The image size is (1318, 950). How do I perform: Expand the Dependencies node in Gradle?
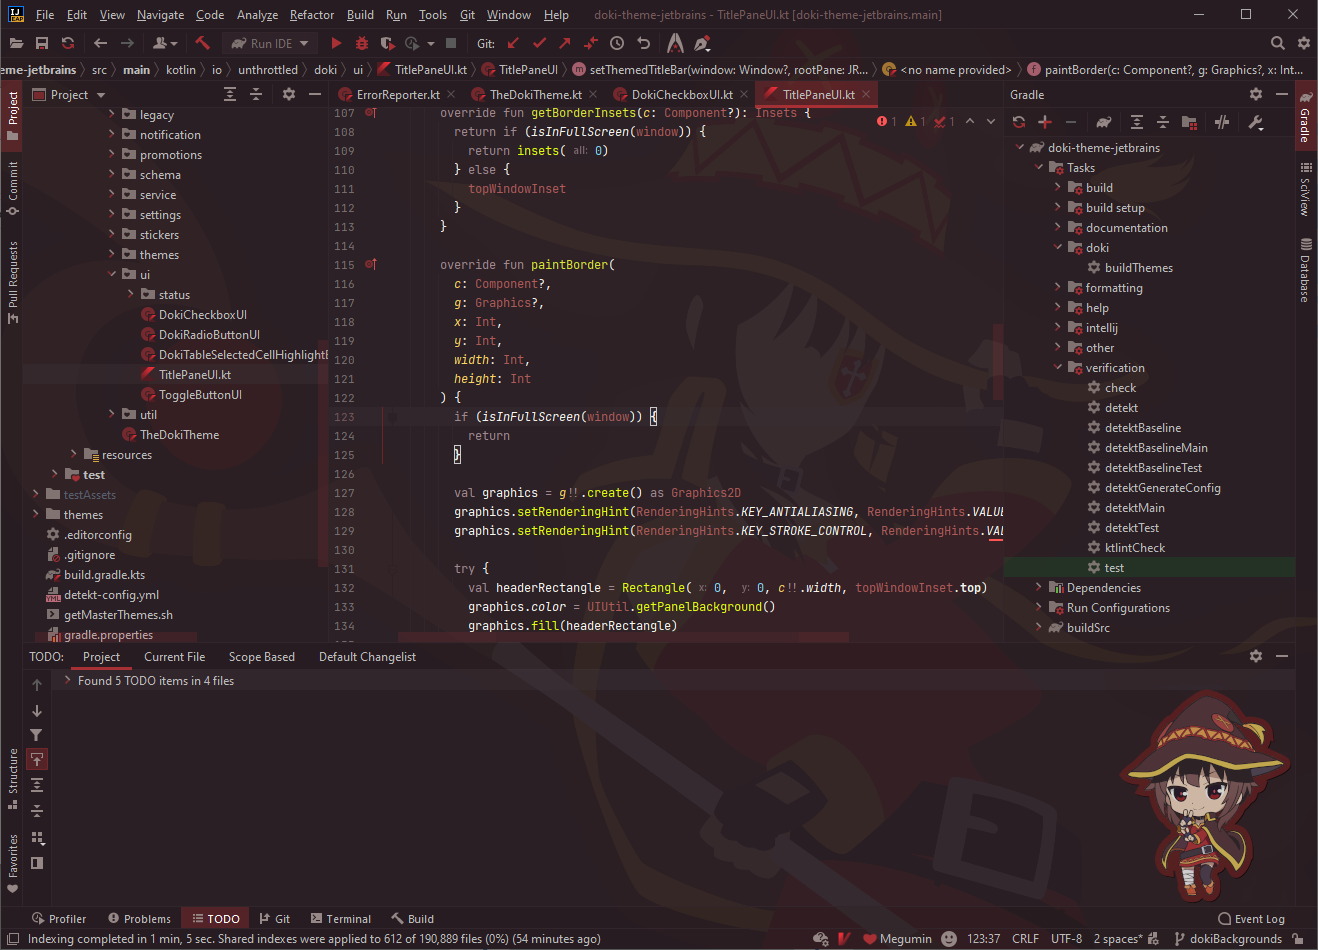(x=1039, y=587)
